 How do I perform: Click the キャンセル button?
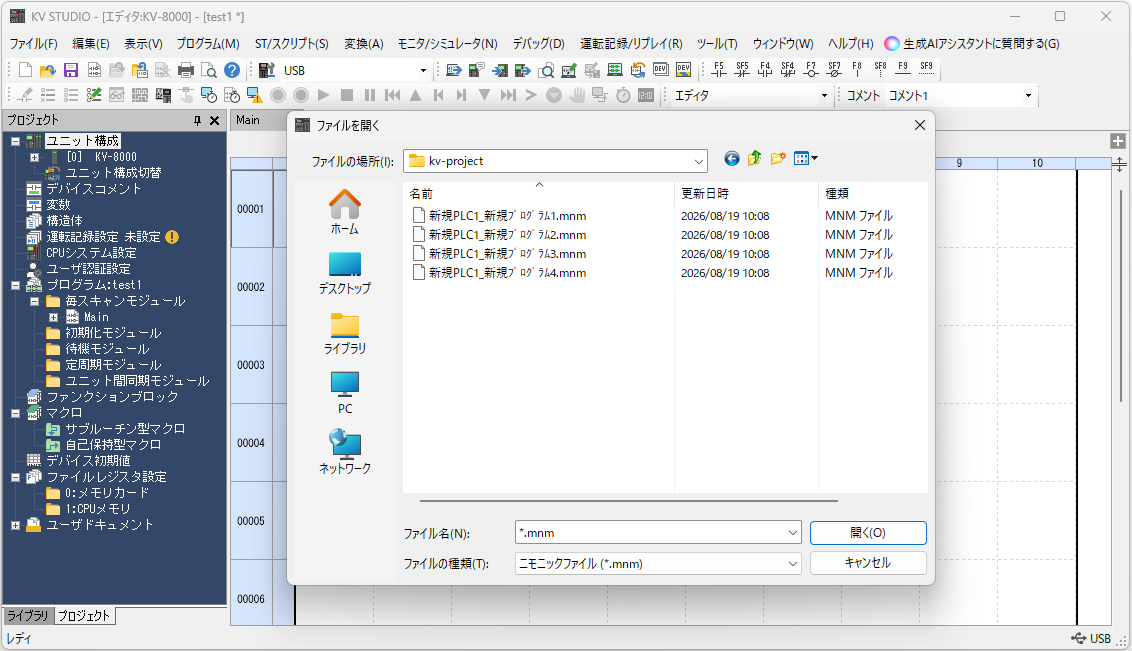[868, 563]
